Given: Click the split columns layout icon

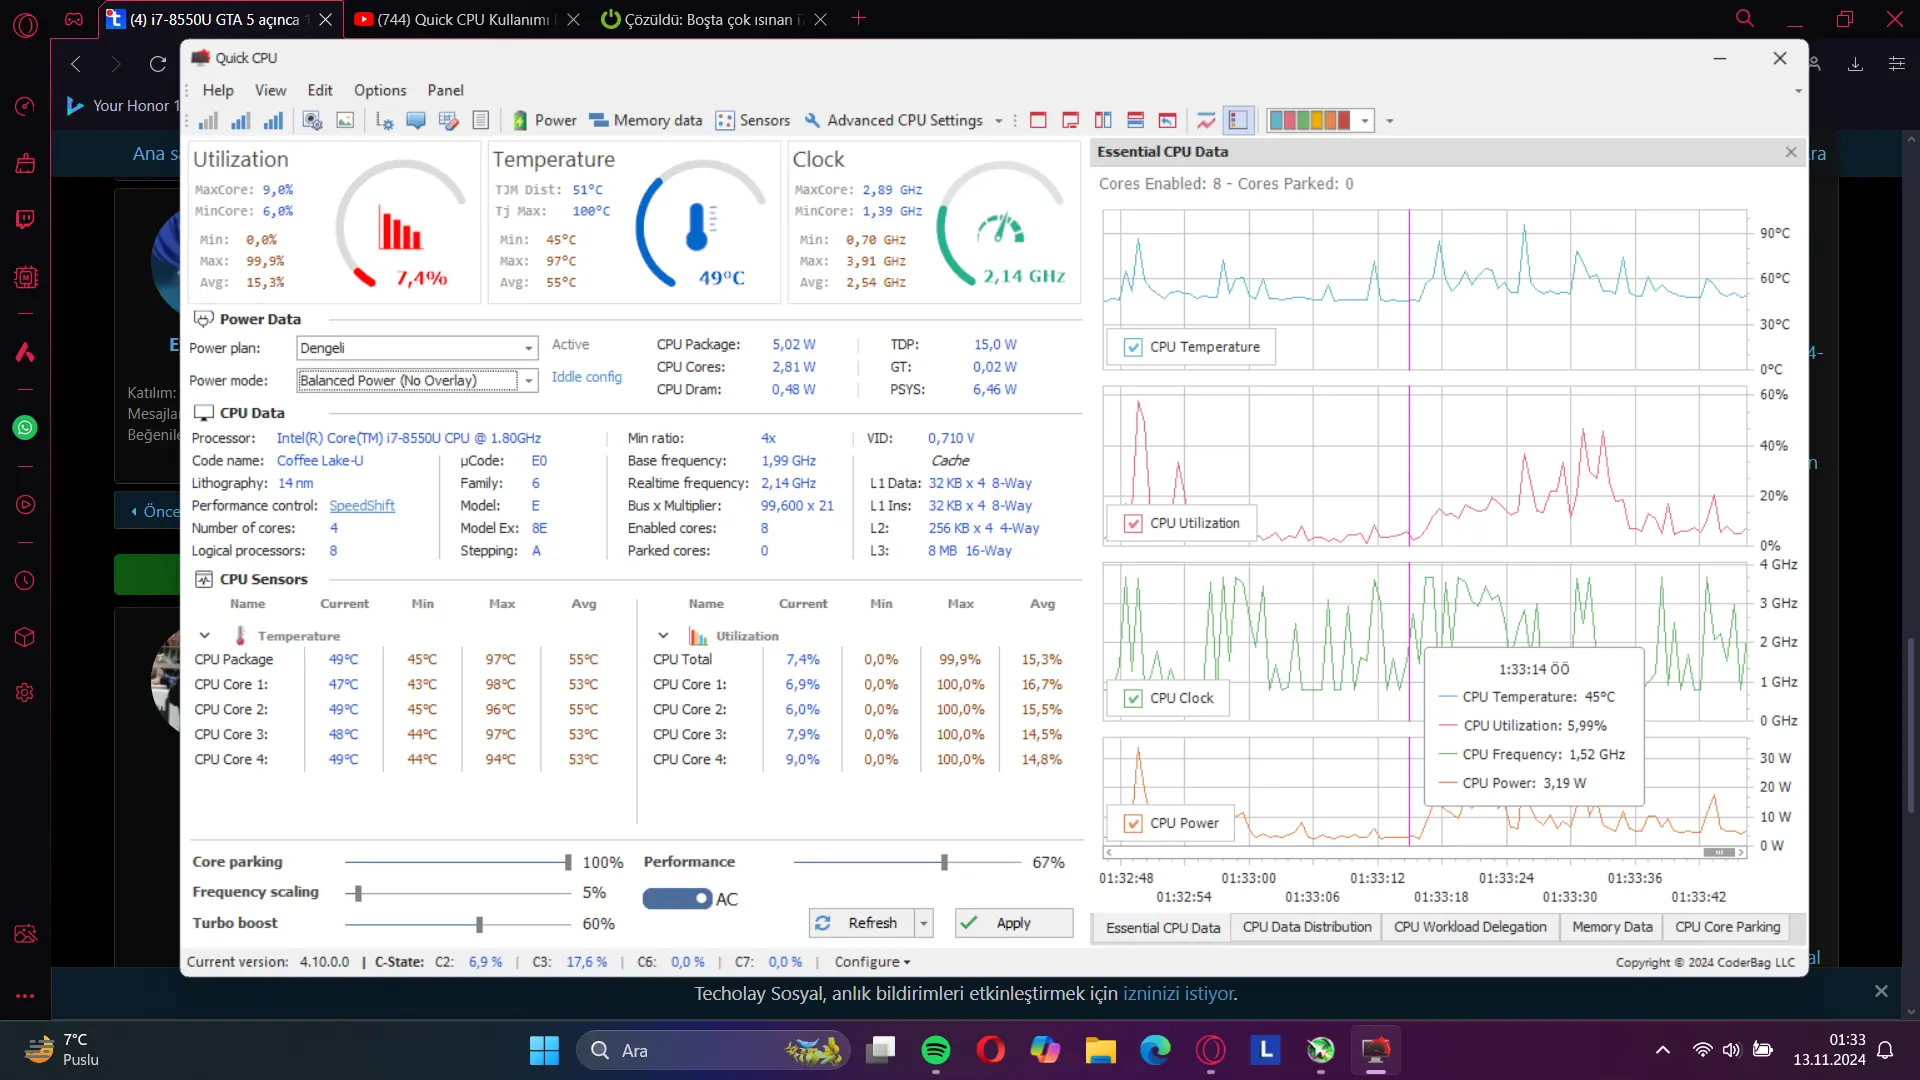Looking at the screenshot, I should [1103, 120].
